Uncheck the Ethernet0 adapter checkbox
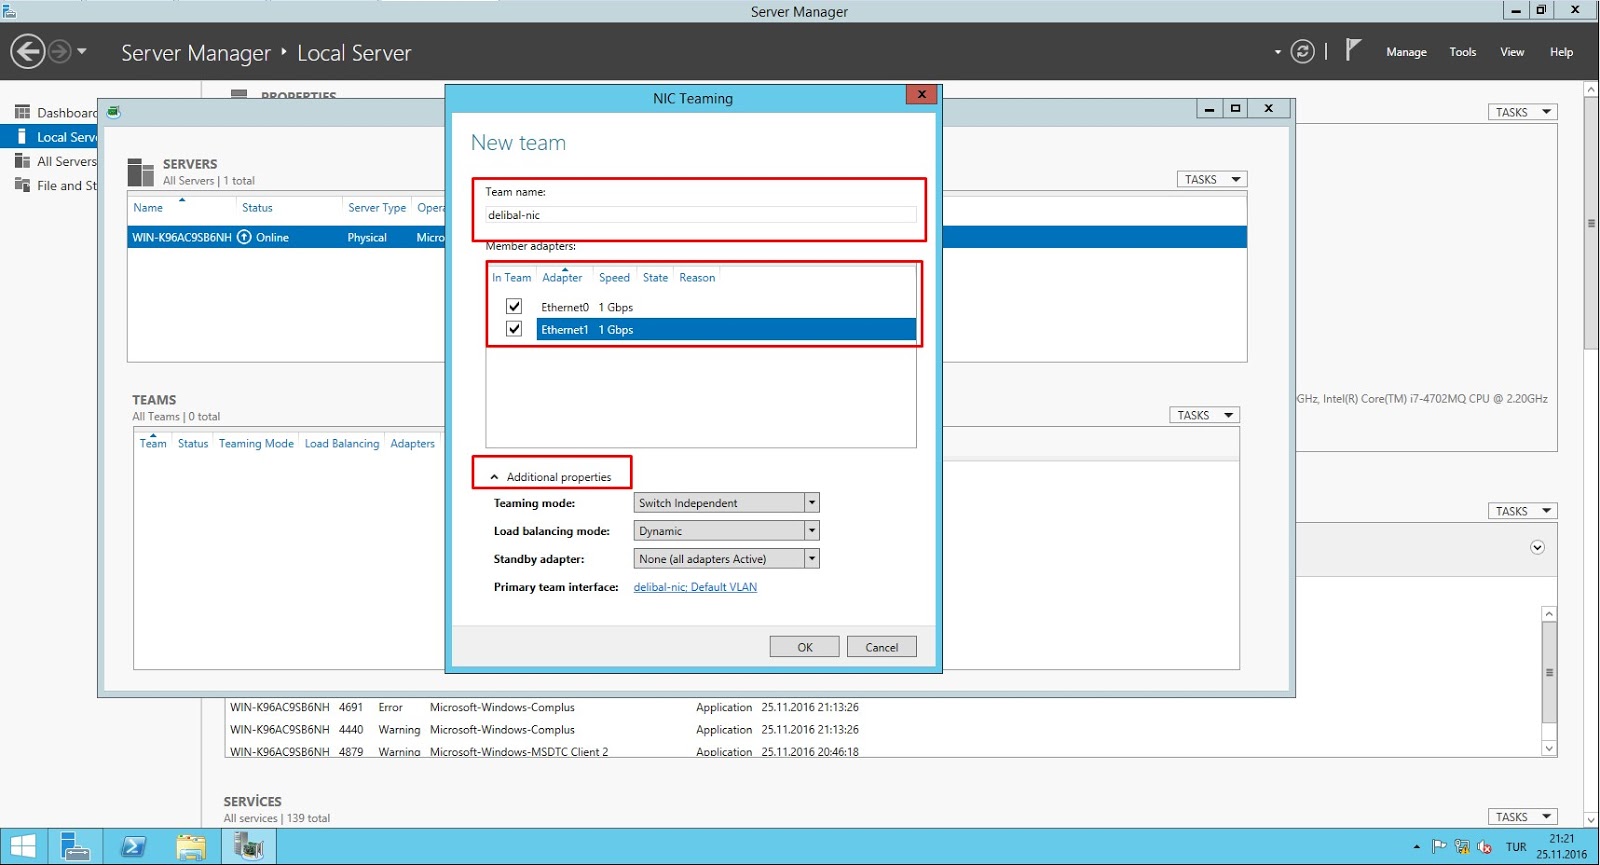 pyautogui.click(x=514, y=307)
